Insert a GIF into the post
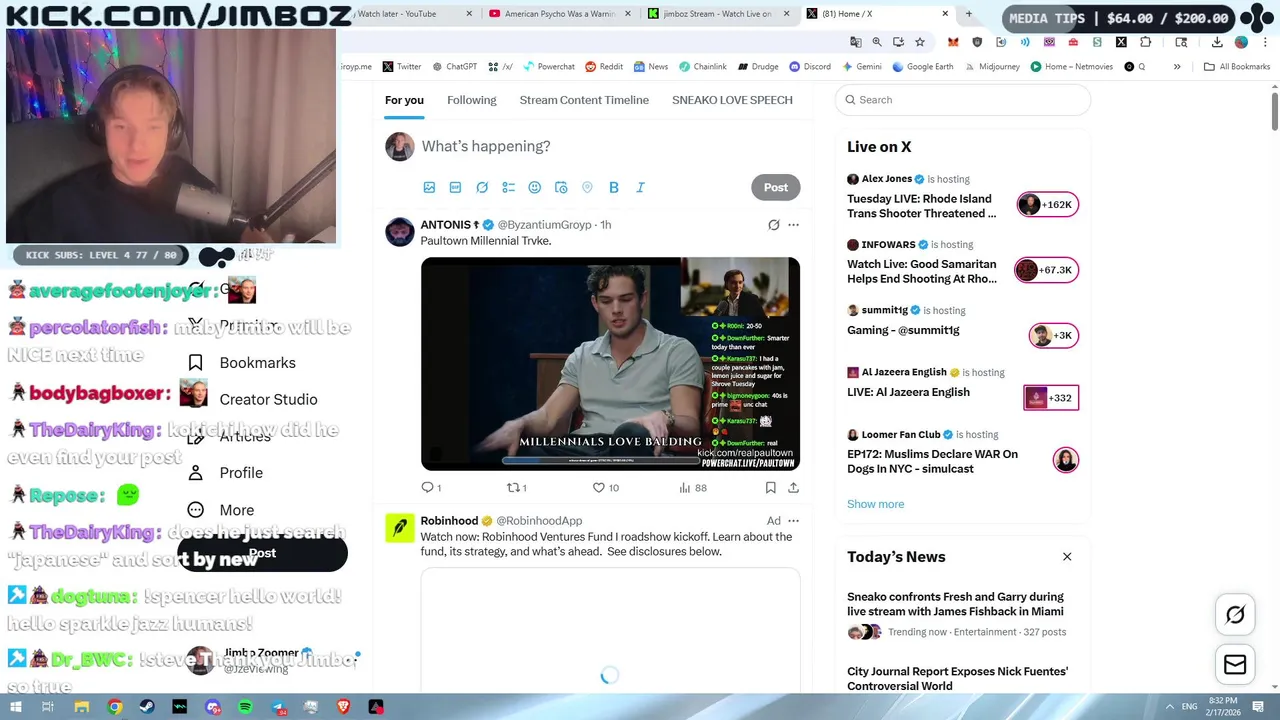Screen dimensions: 1280x720 click(455, 187)
